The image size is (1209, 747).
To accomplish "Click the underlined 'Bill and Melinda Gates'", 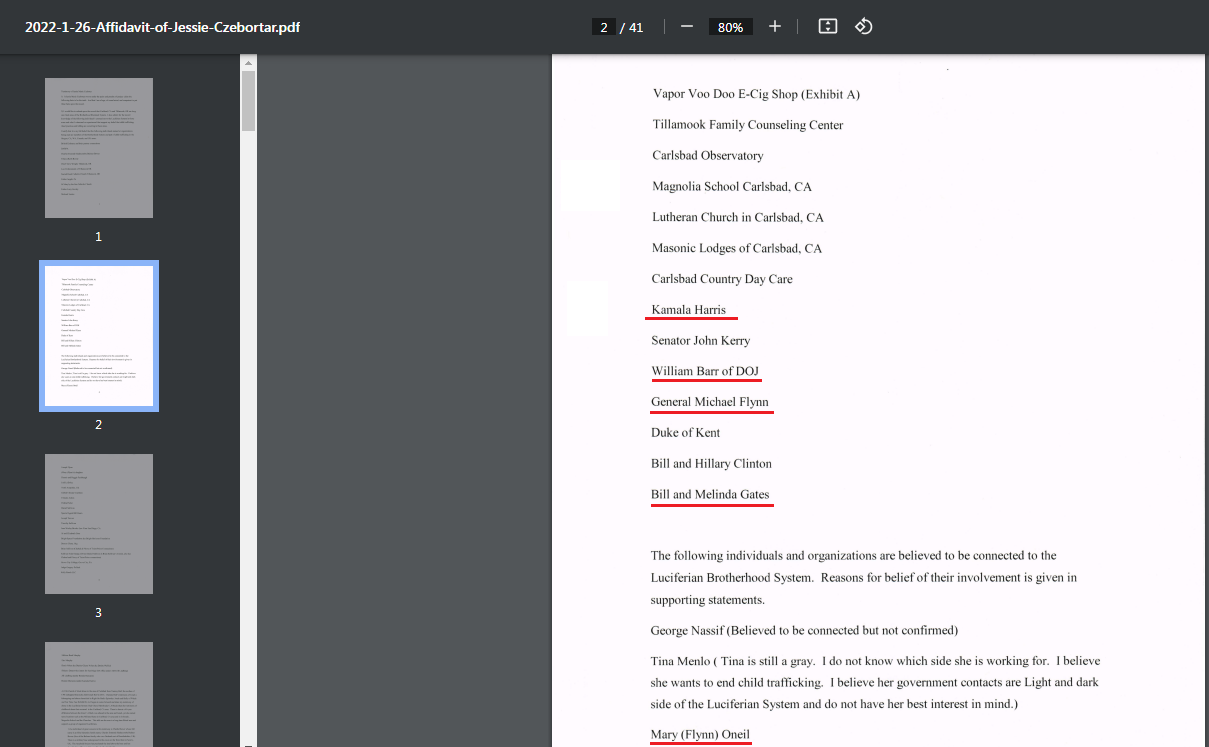I will (x=710, y=495).
